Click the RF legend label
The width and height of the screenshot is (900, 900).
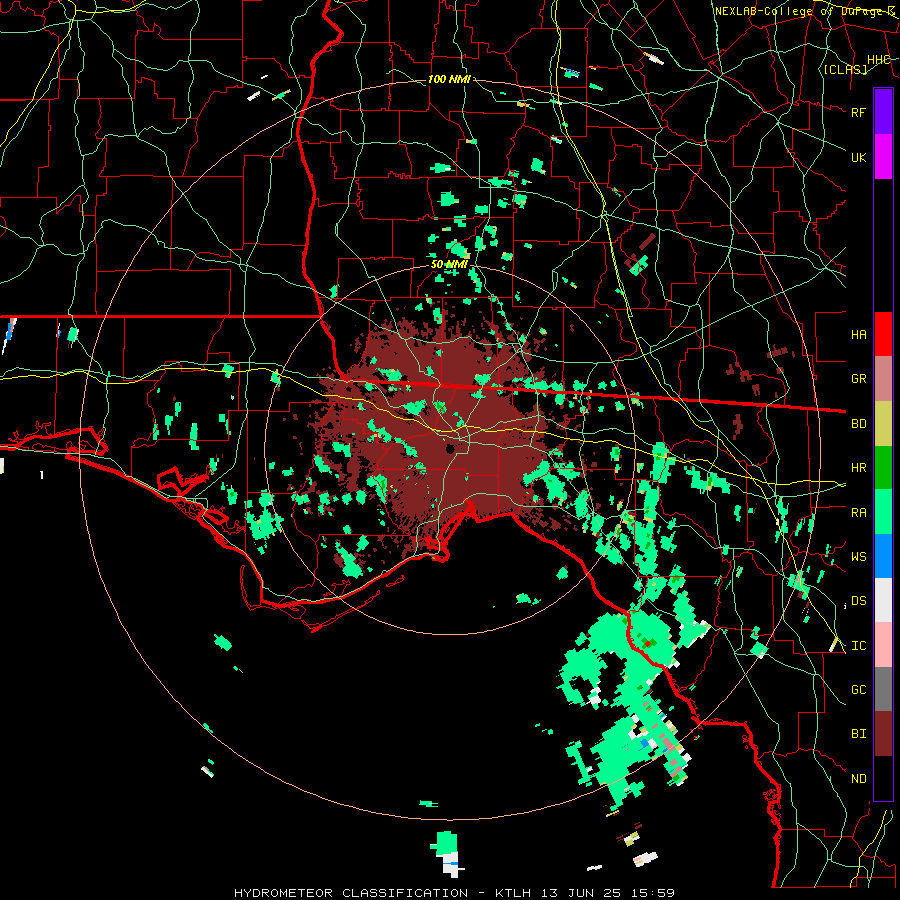pos(858,112)
